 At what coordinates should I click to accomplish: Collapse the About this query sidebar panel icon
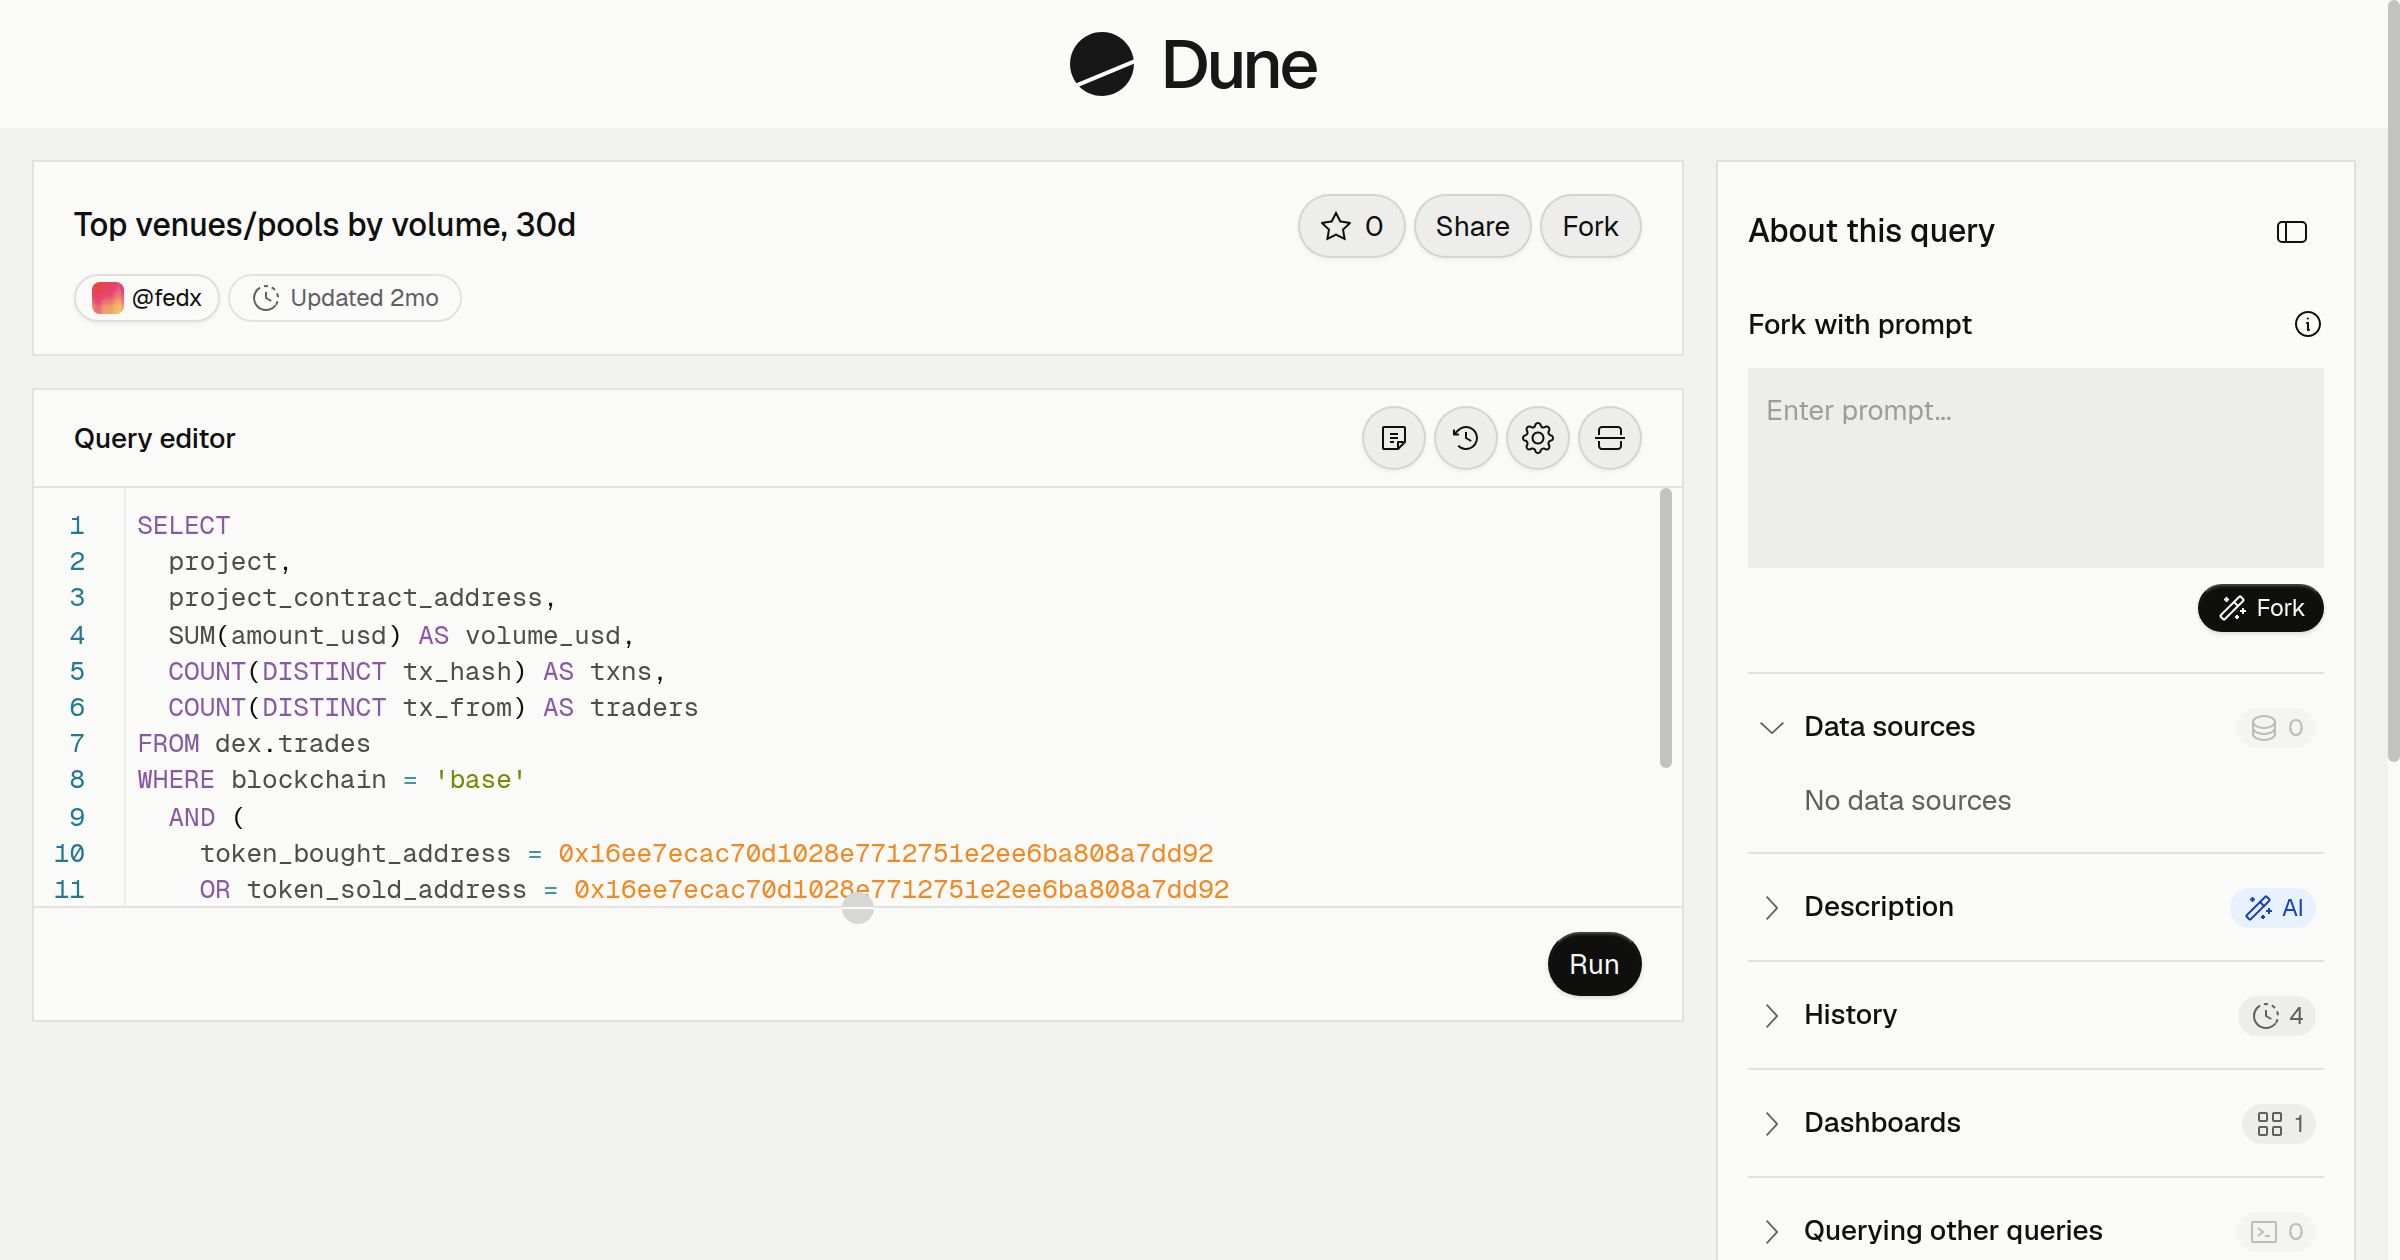(2291, 232)
